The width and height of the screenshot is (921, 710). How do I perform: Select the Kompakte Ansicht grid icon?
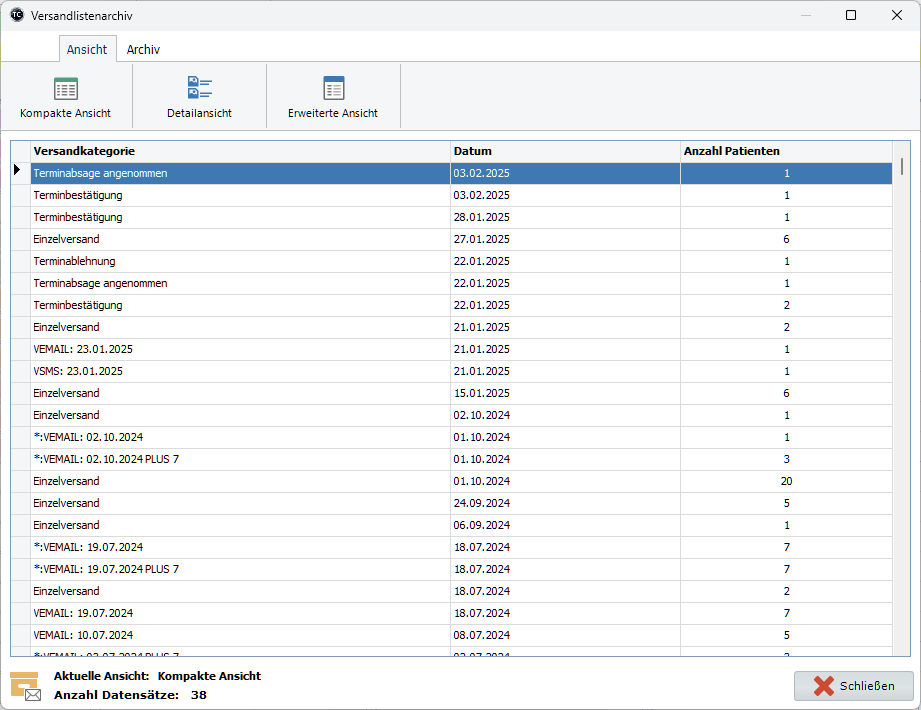pyautogui.click(x=64, y=88)
